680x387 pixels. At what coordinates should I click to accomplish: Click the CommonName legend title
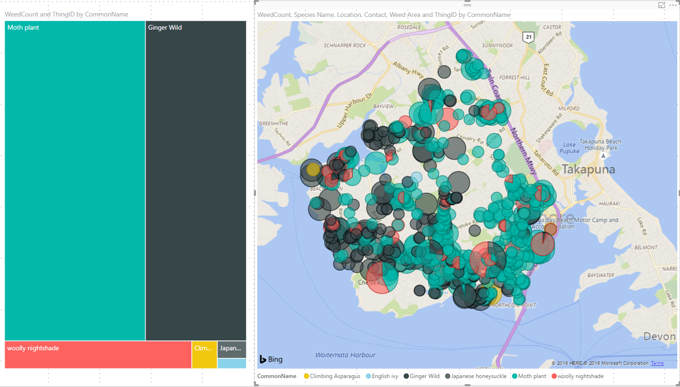276,376
